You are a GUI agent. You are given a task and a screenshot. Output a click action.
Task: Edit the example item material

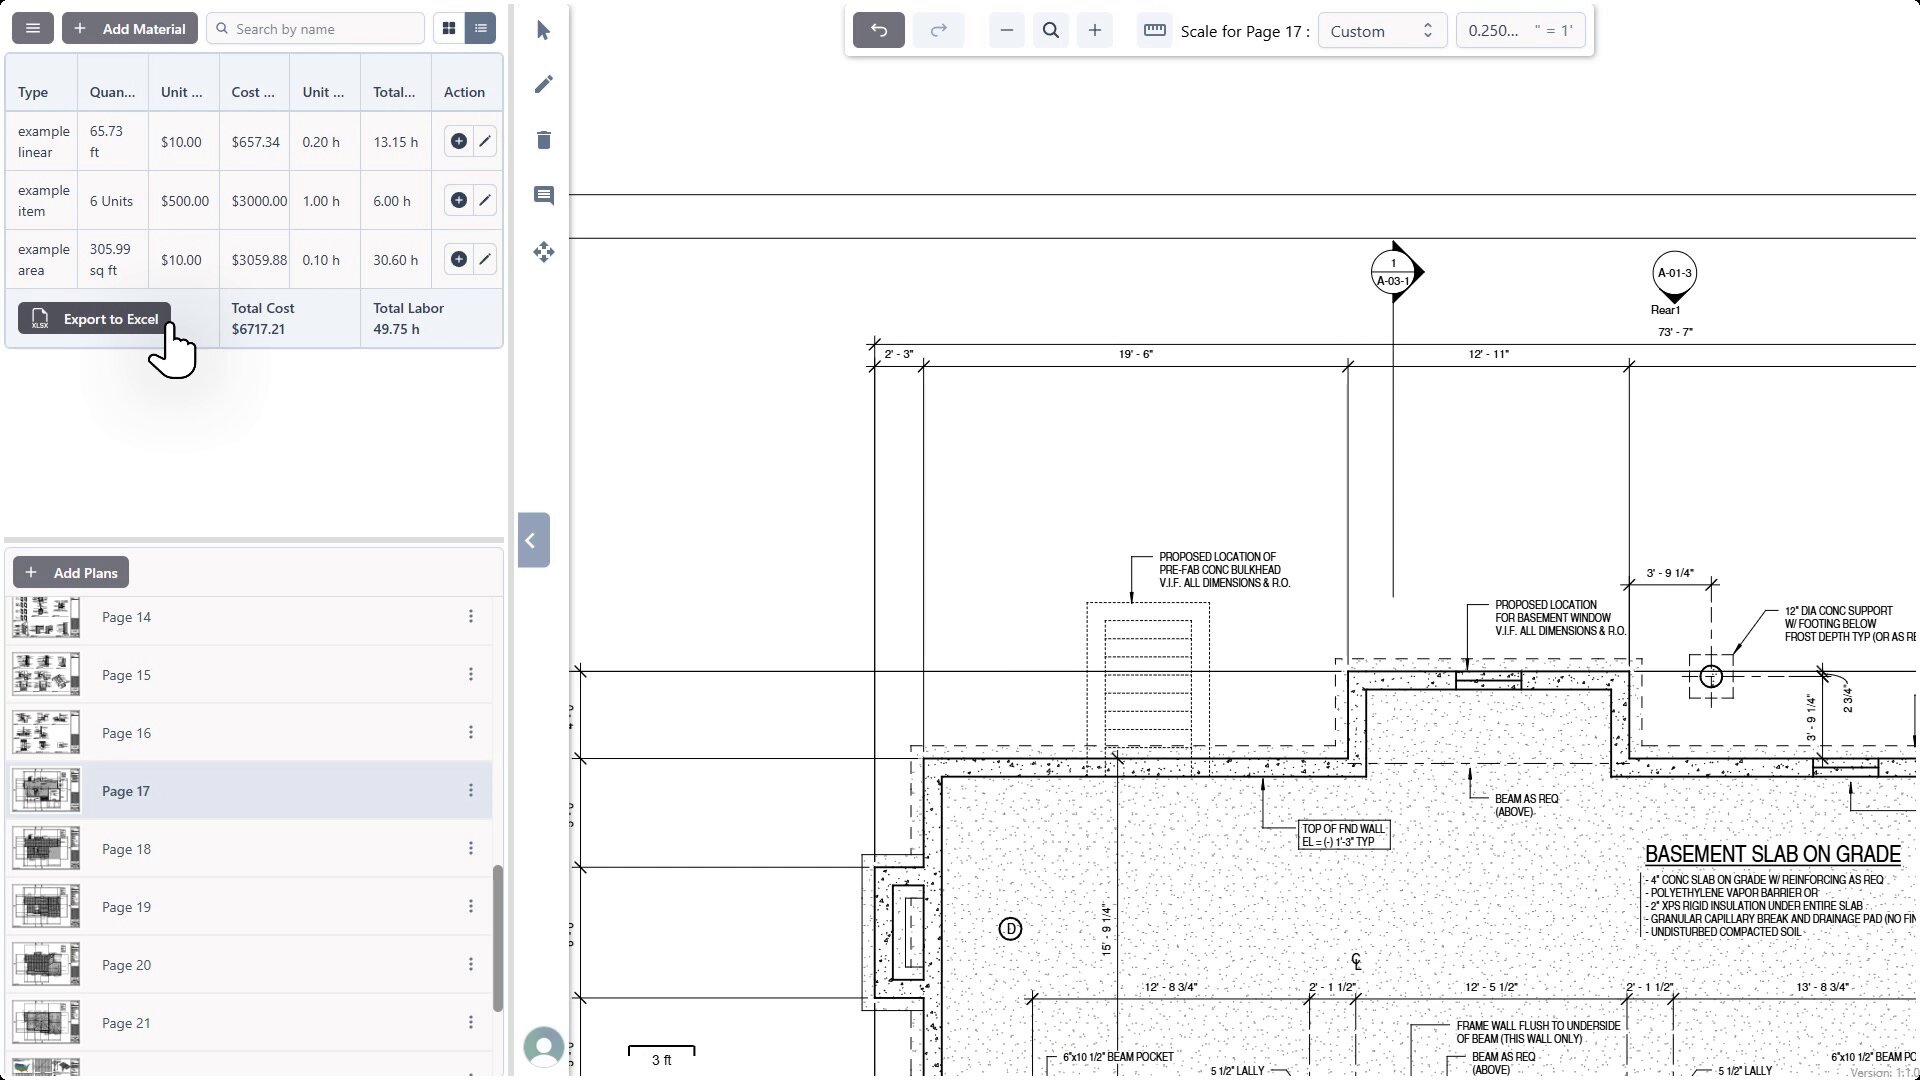484,200
